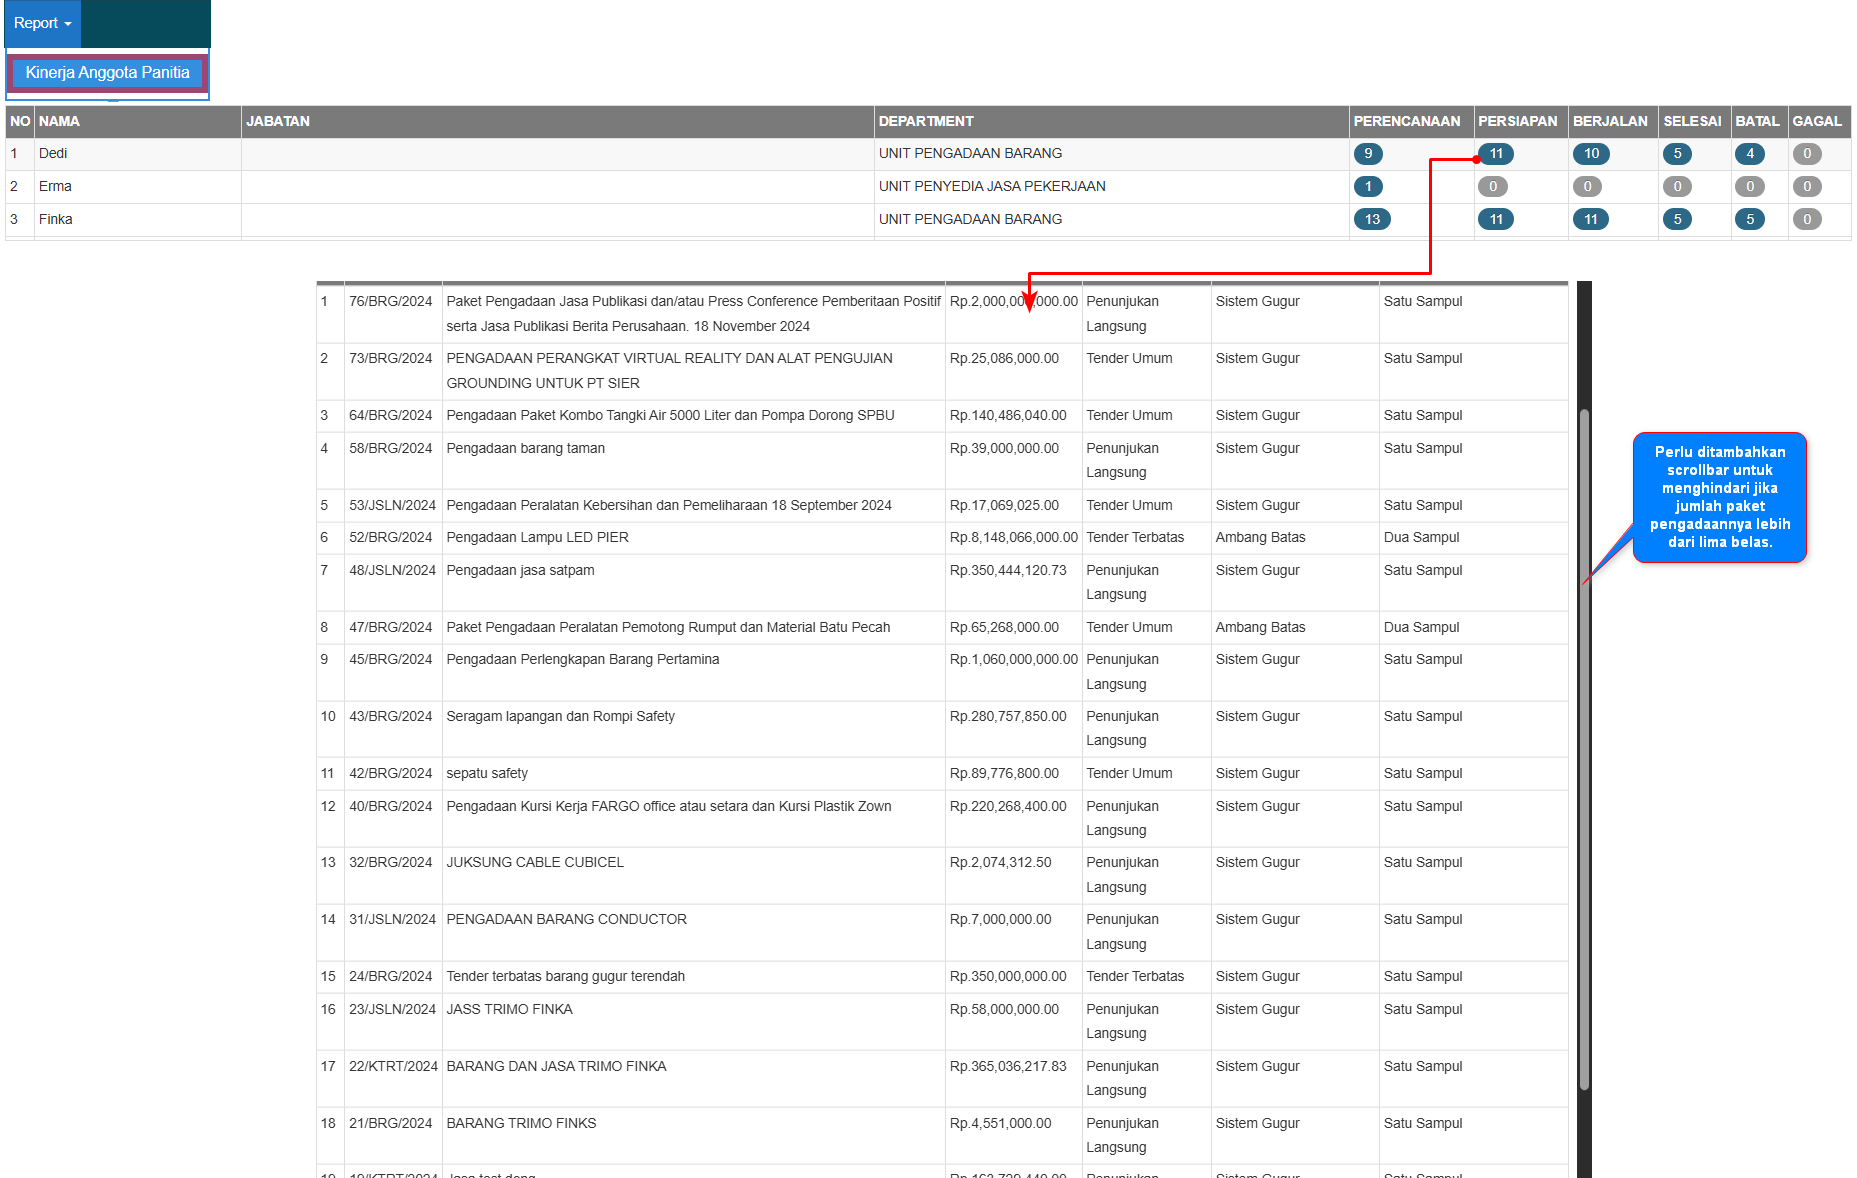The image size is (1857, 1178).
Task: Select package row 52/BRG/2024 Pengadaan Lampu LED PIER
Action: [x=537, y=538]
